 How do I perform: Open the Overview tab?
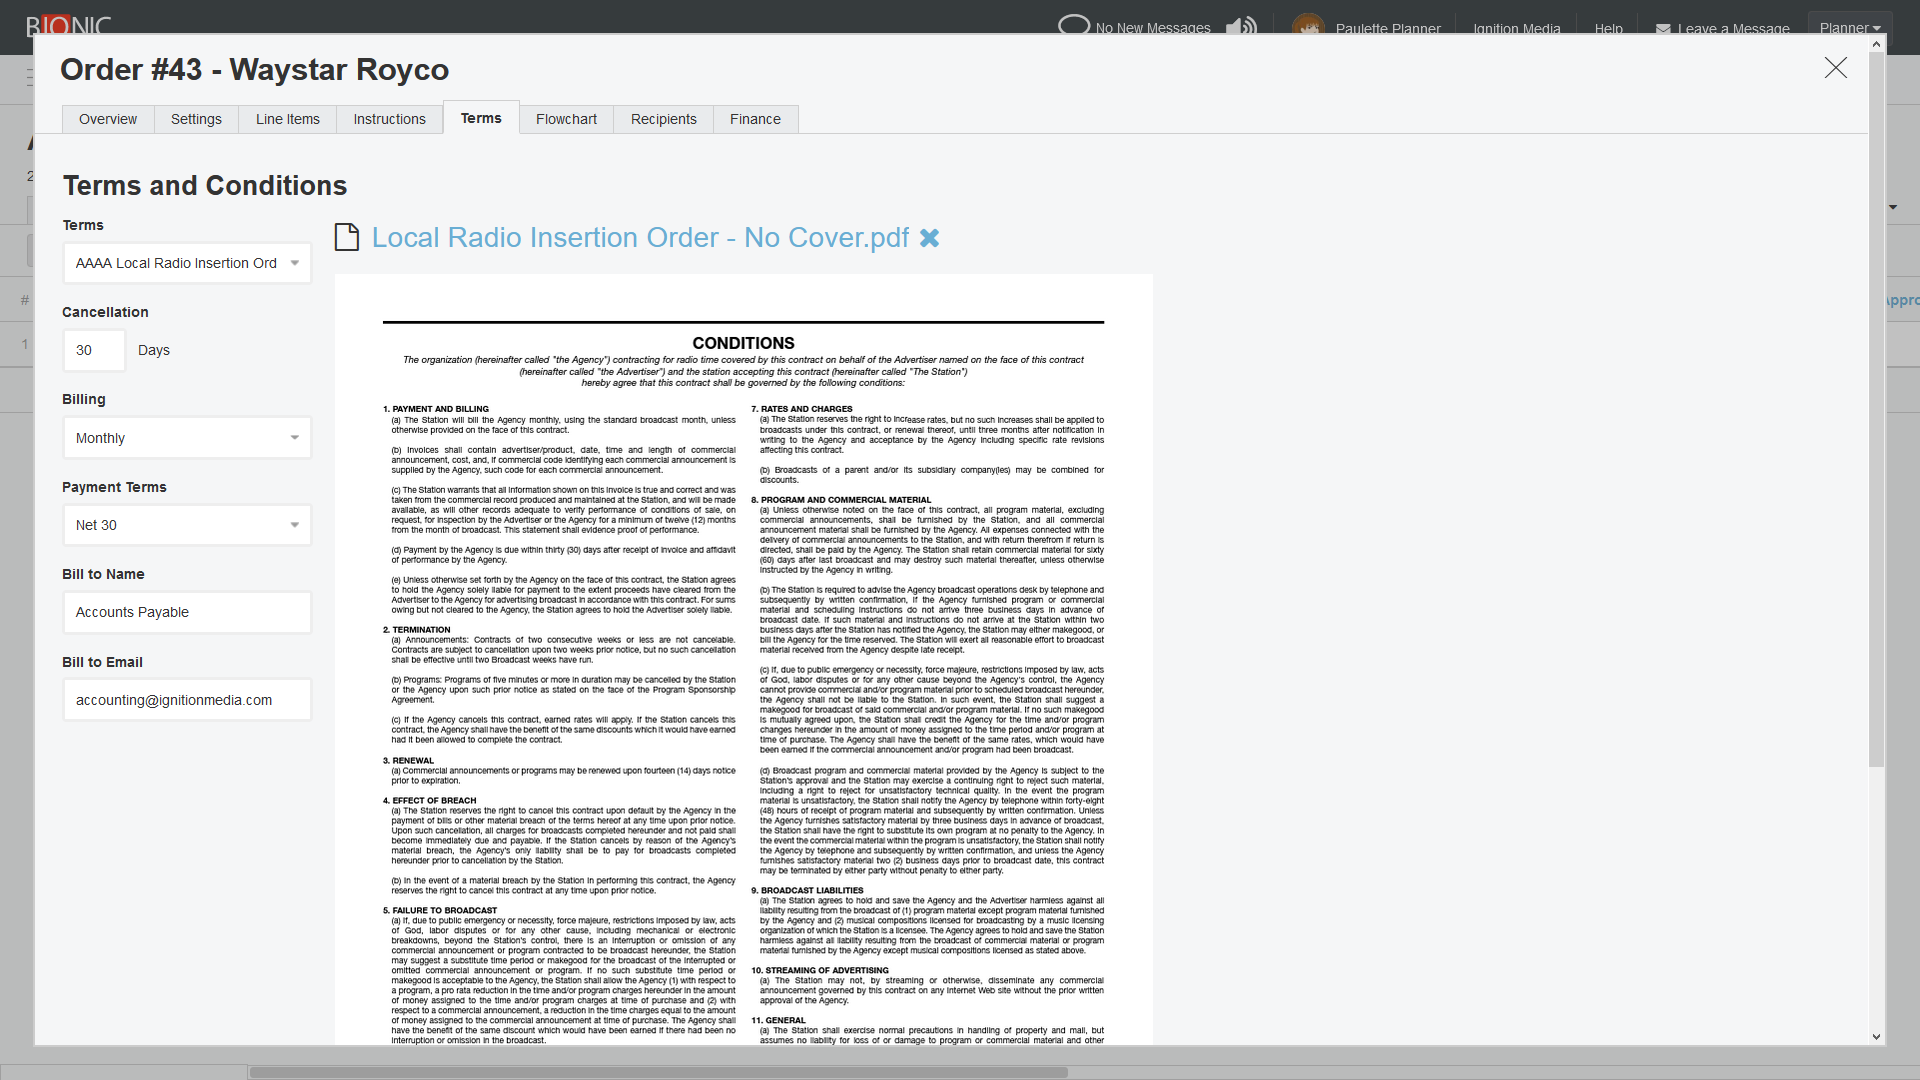point(108,119)
